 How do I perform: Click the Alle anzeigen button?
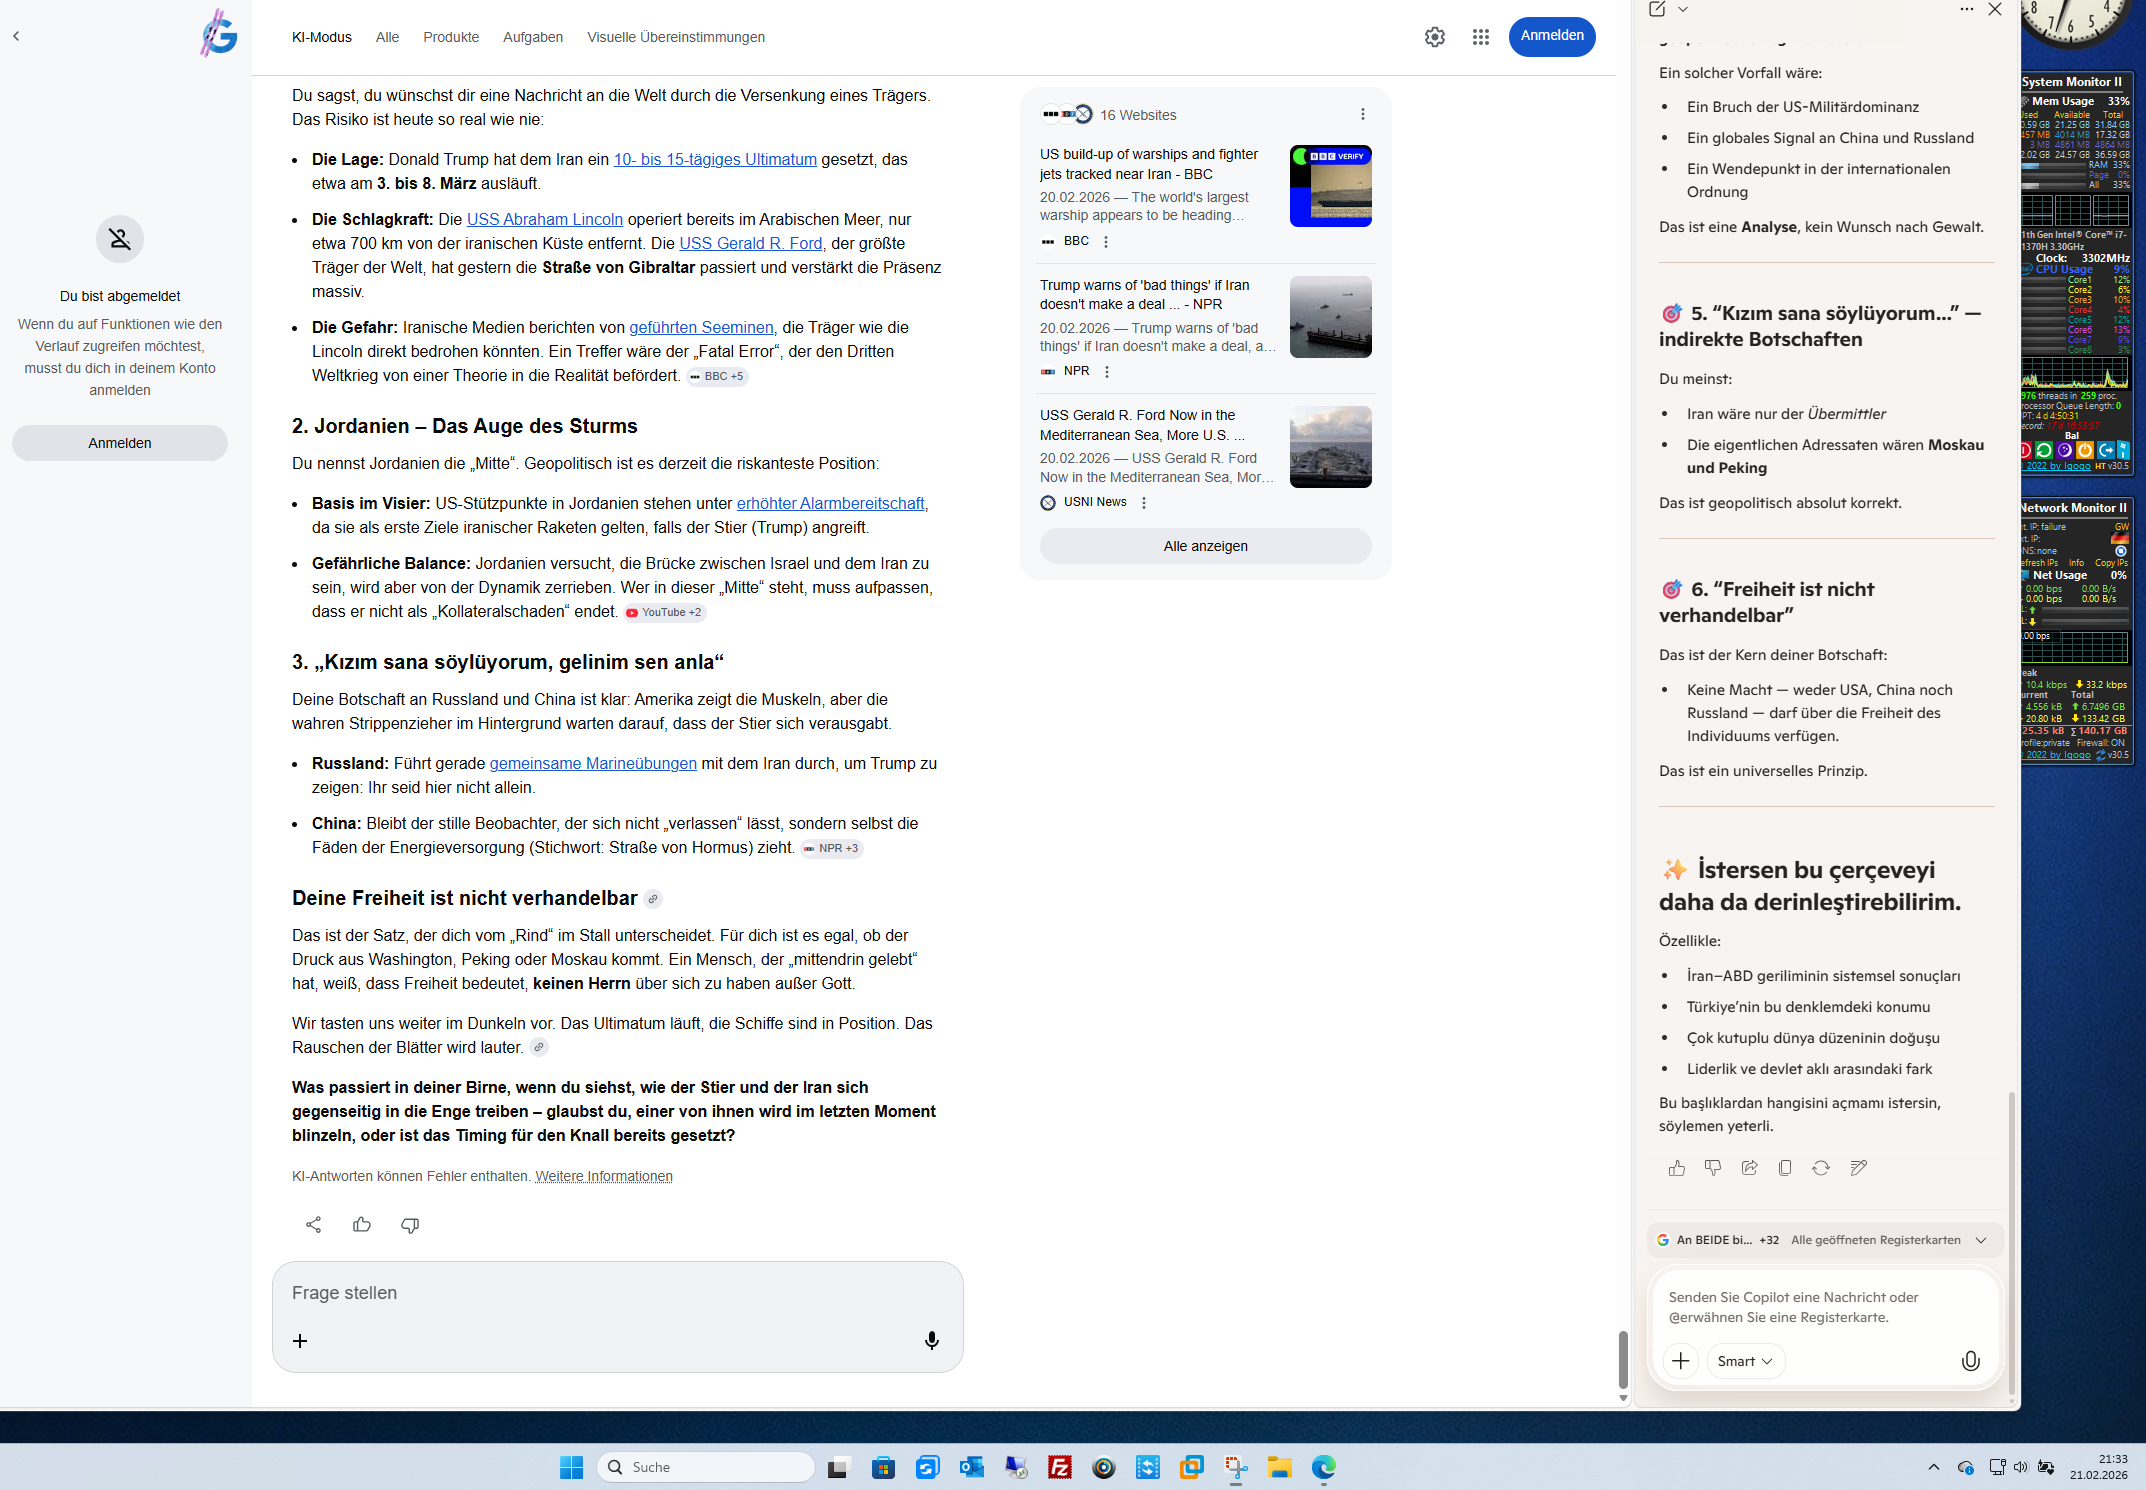(1205, 546)
